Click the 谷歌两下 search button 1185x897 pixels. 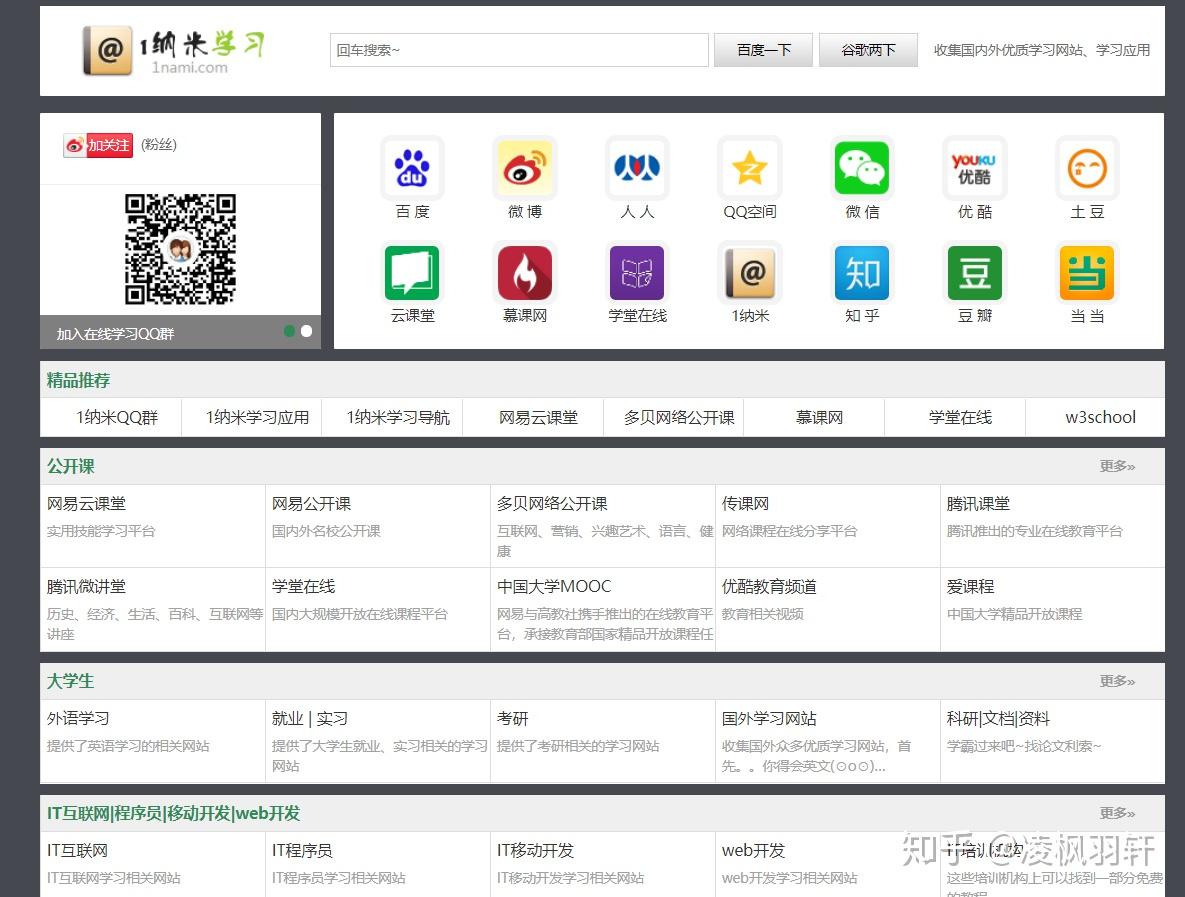[868, 50]
